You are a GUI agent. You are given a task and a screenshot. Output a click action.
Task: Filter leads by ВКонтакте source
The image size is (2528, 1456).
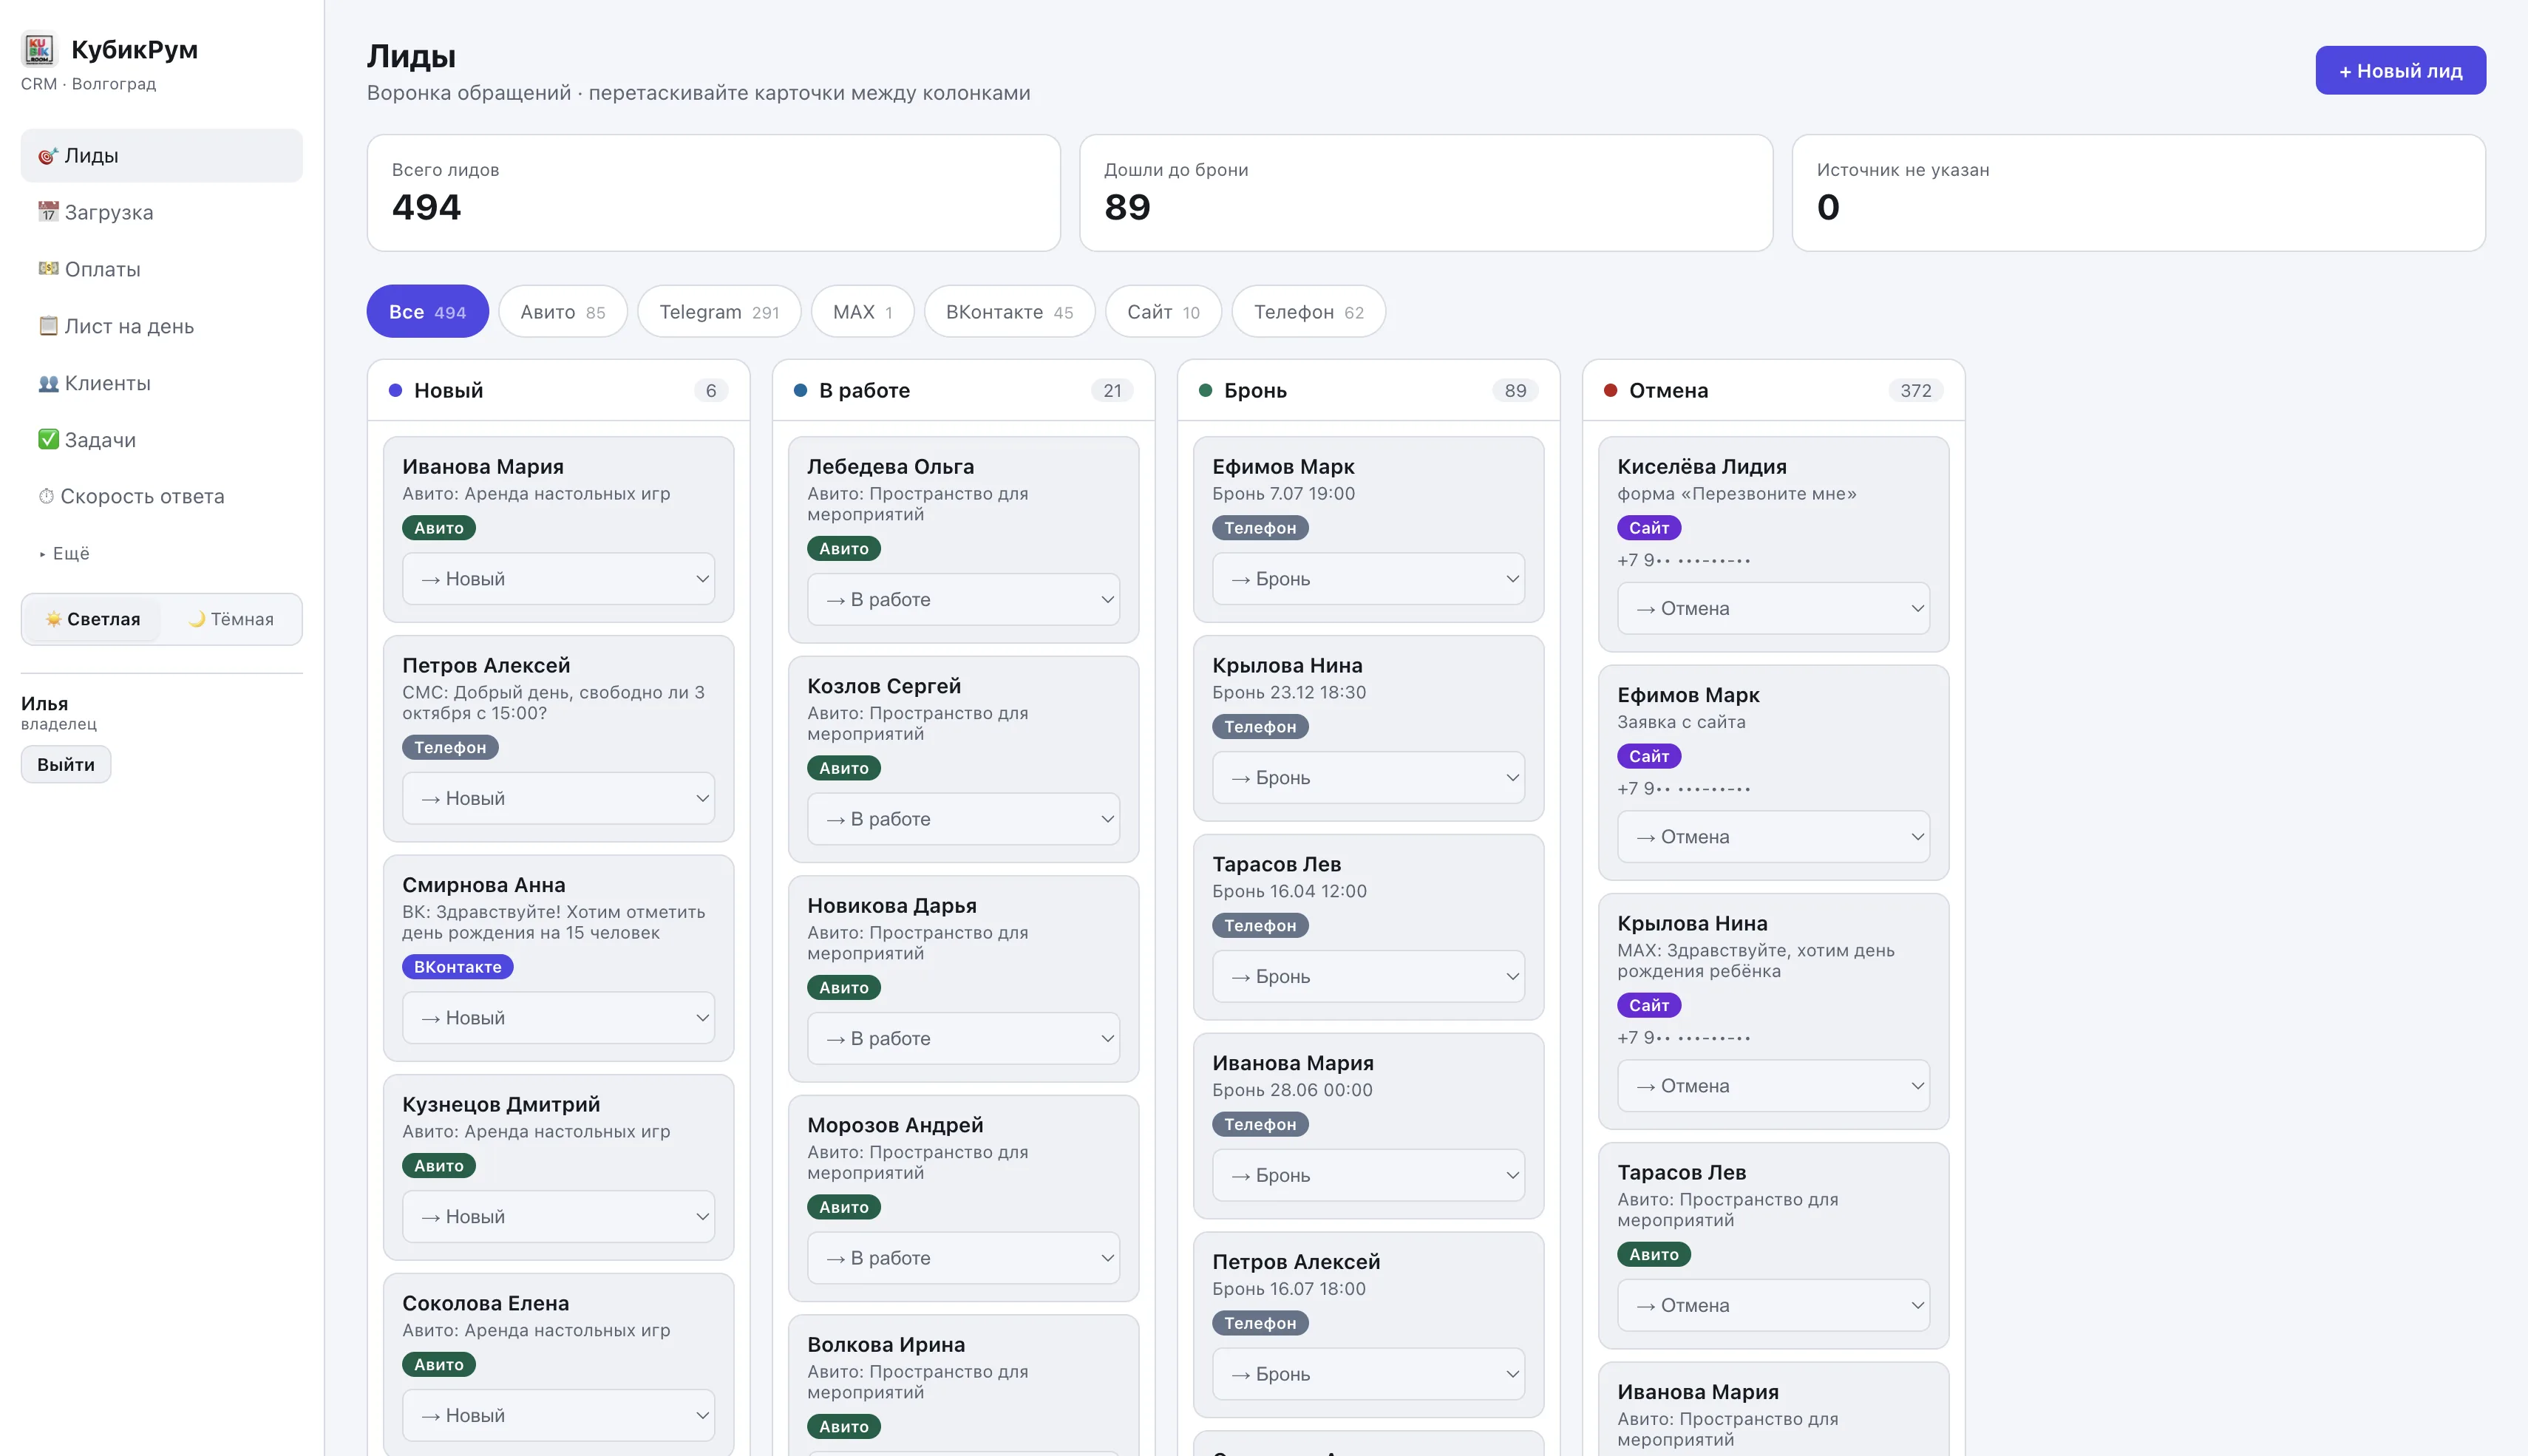[1009, 312]
